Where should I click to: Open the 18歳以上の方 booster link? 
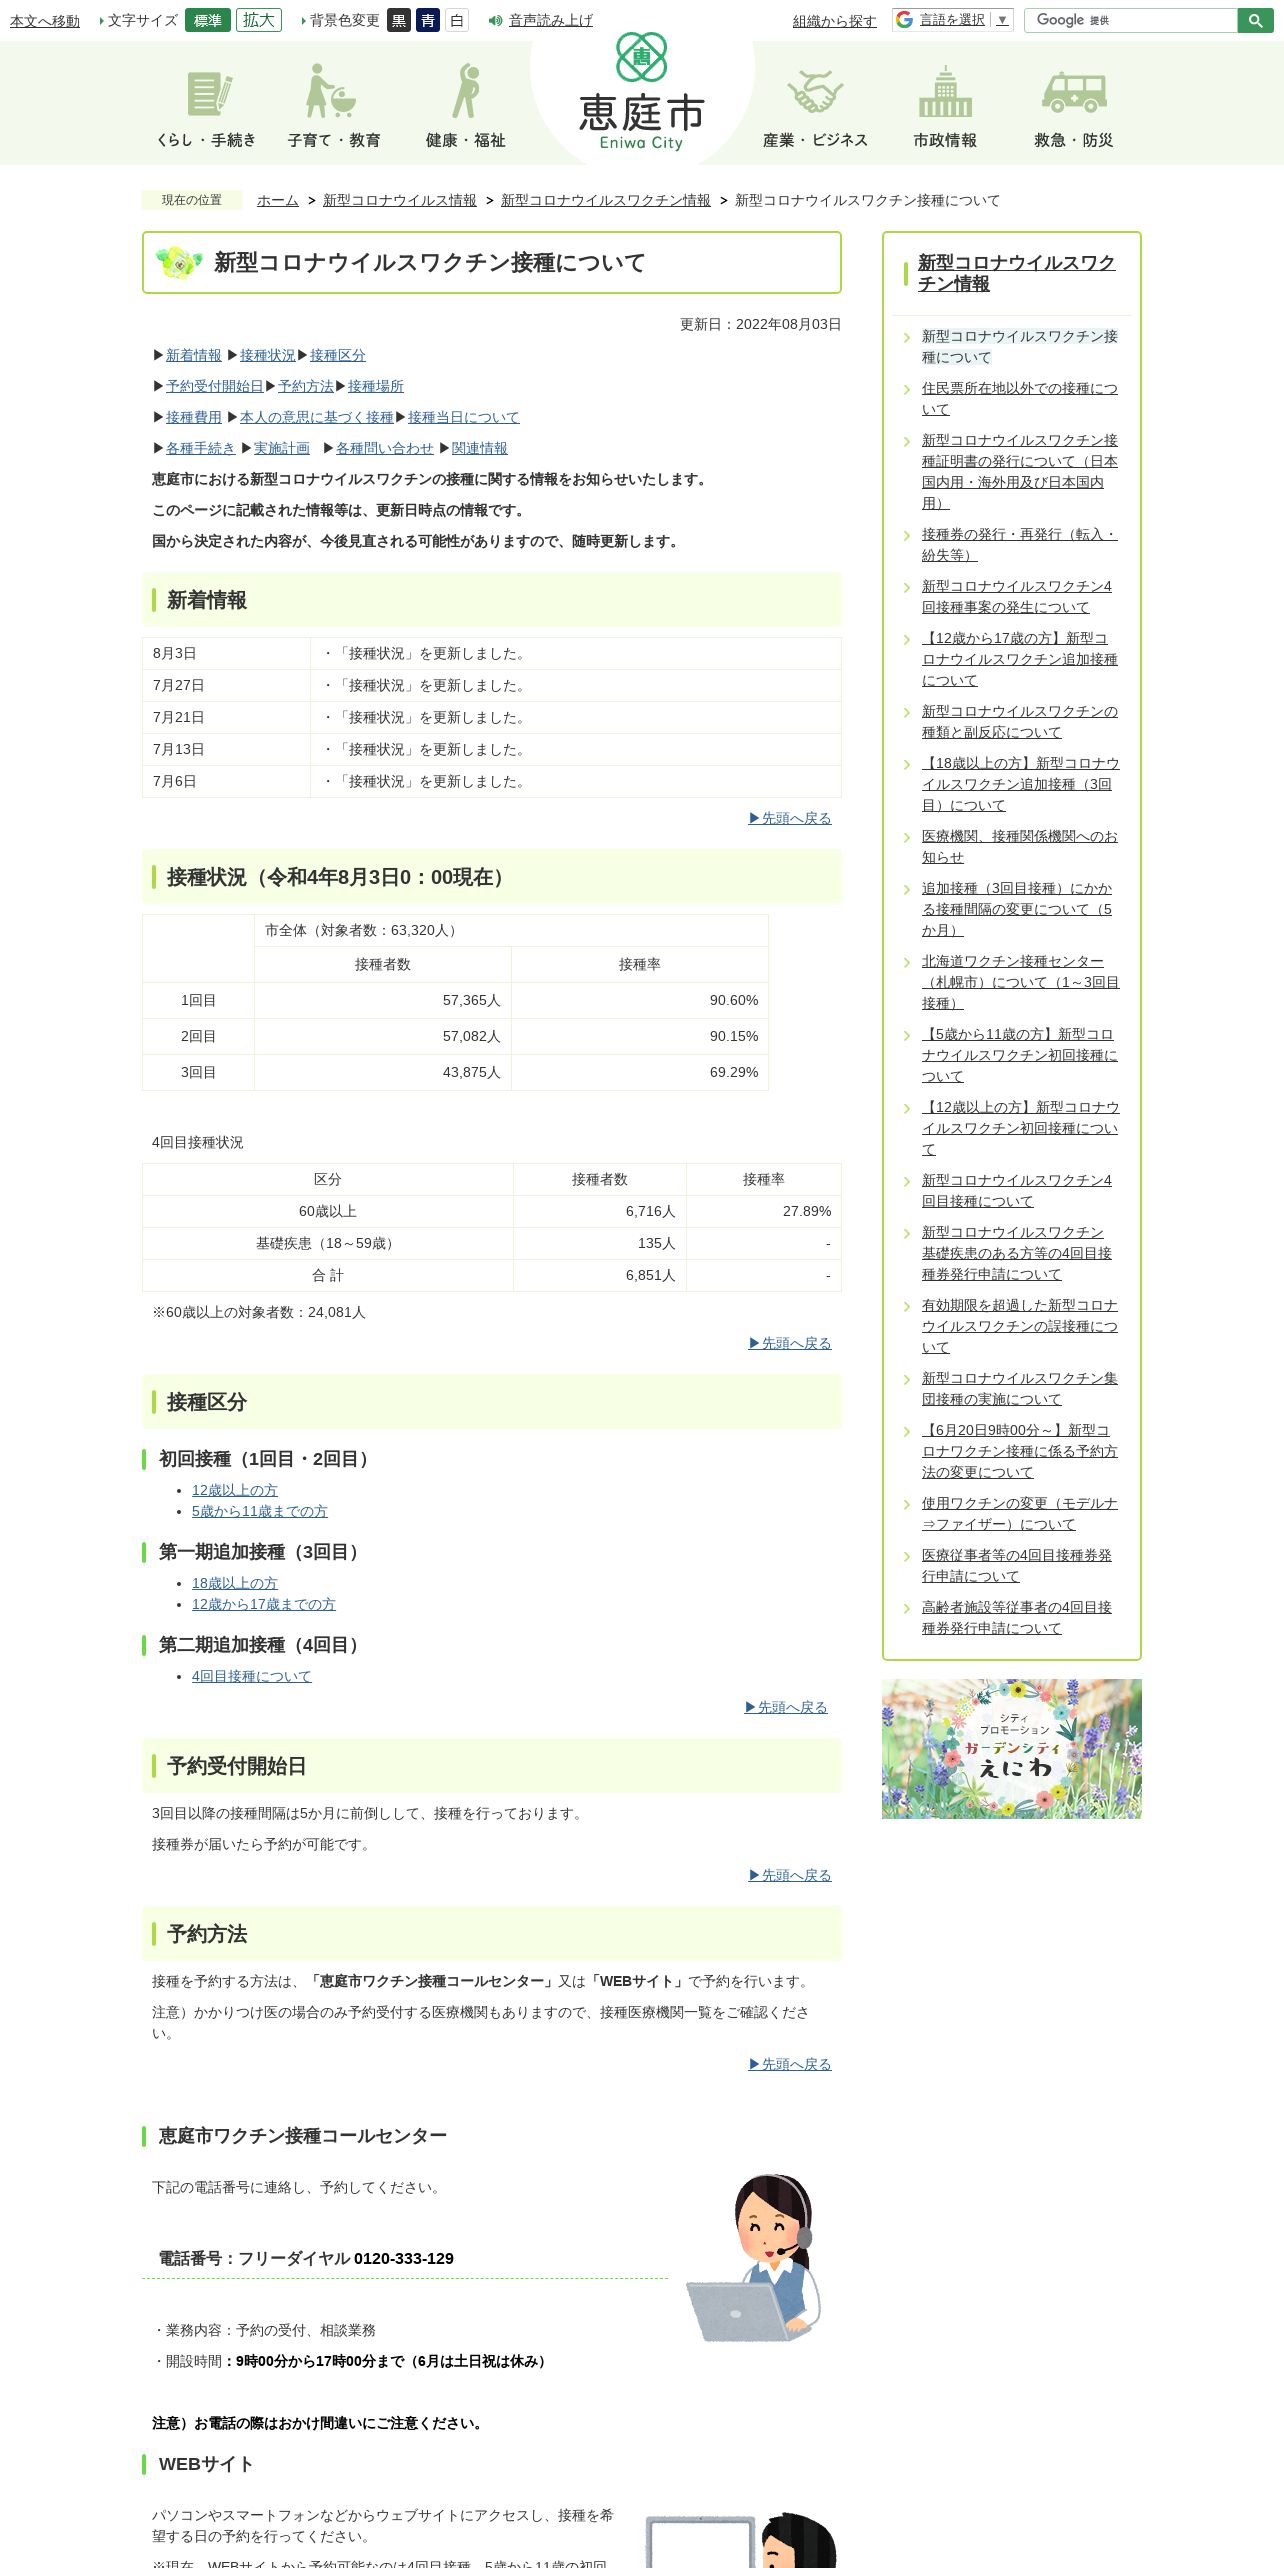point(235,1583)
